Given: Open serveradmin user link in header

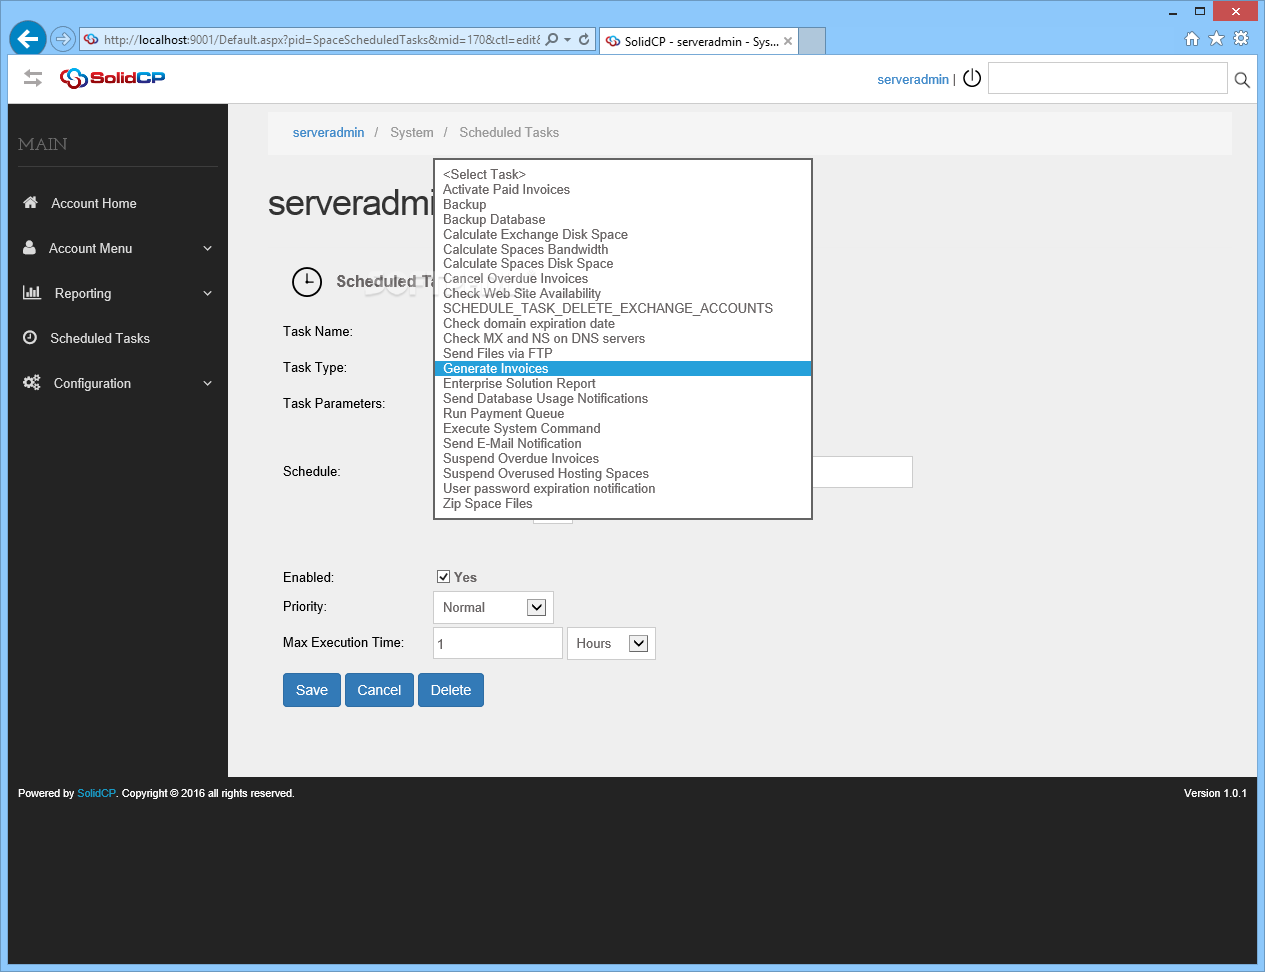Looking at the screenshot, I should 913,79.
